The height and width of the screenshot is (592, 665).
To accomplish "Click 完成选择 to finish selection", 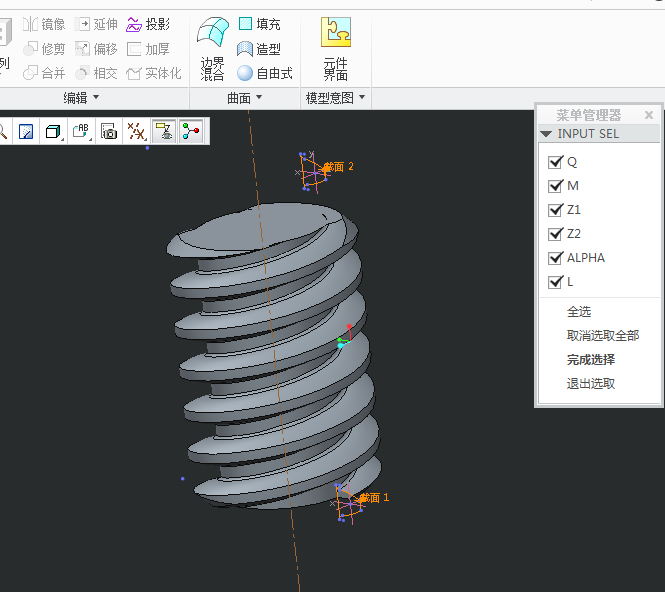I will pos(591,360).
